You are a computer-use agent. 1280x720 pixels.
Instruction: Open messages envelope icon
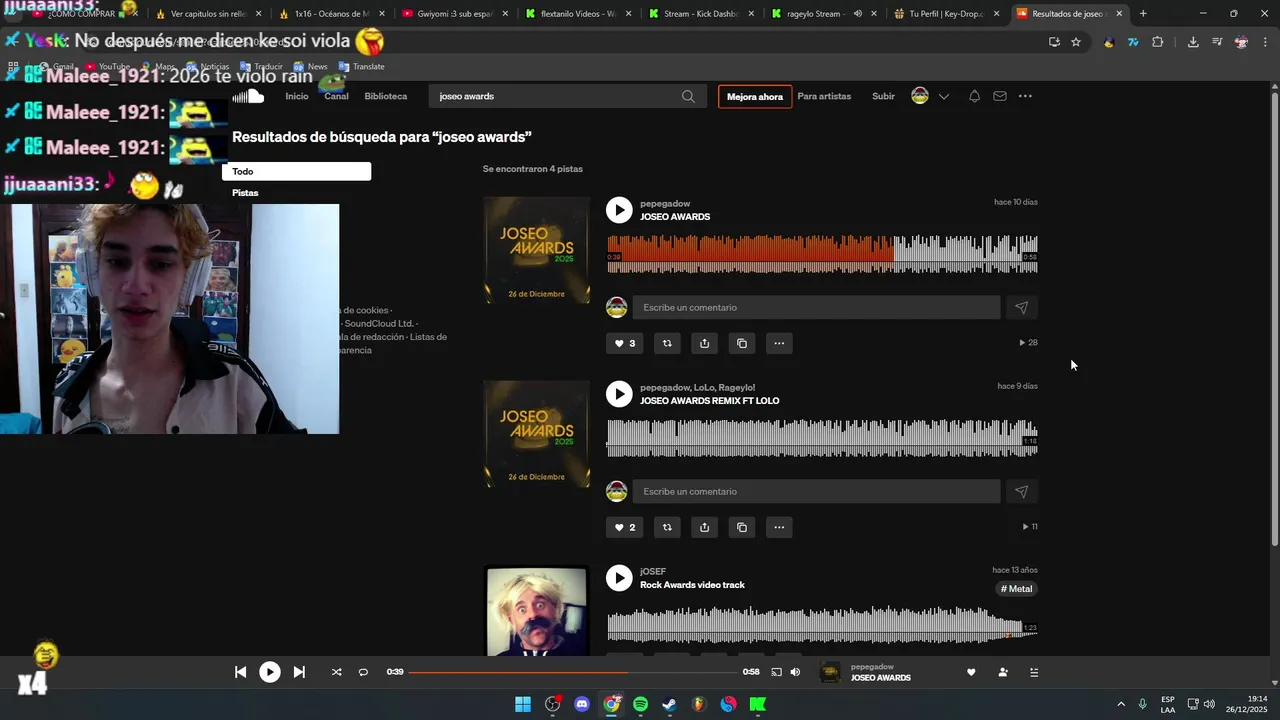pyautogui.click(x=1000, y=96)
